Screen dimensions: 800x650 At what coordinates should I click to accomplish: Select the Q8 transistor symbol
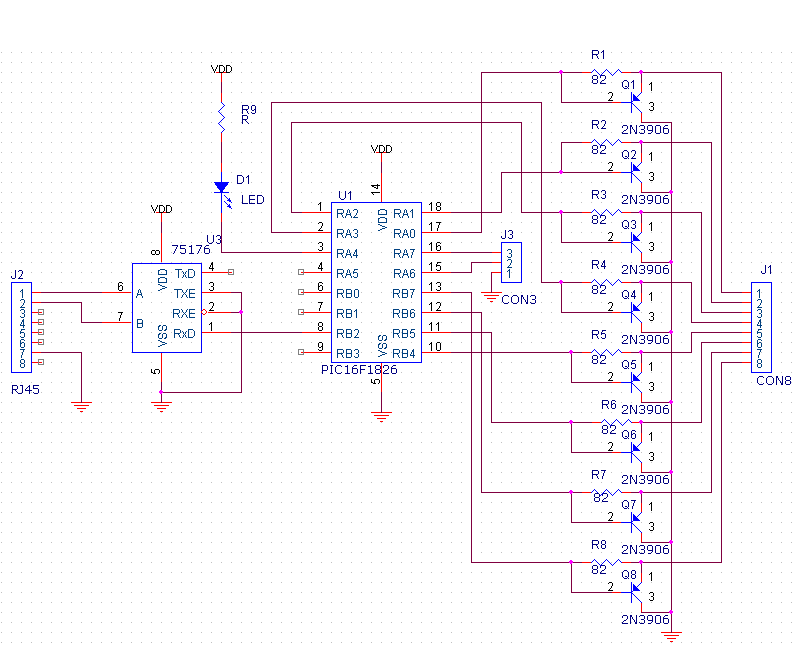coord(636,591)
